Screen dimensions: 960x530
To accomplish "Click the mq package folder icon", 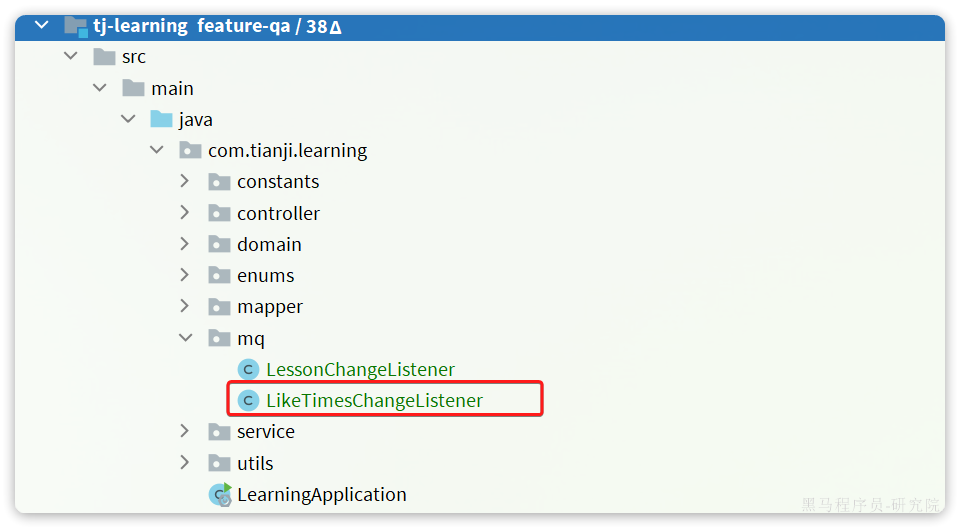I will coord(219,338).
